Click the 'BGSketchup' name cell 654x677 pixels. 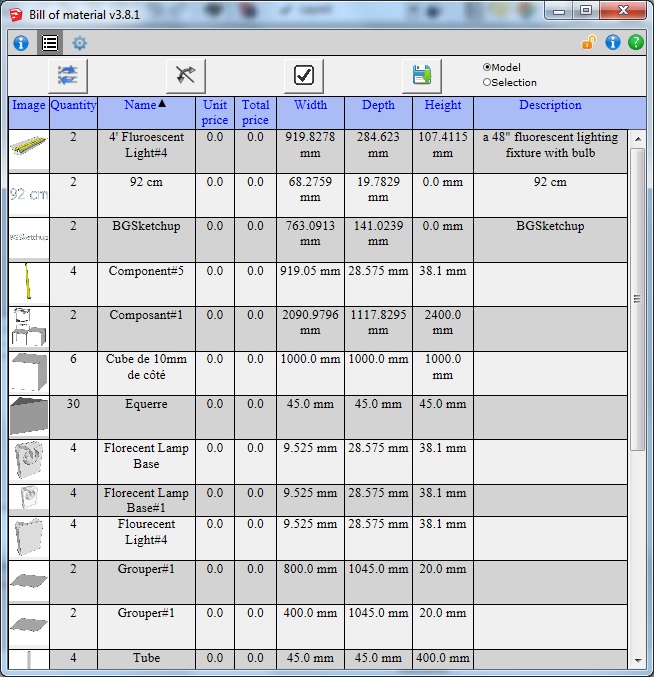point(146,240)
